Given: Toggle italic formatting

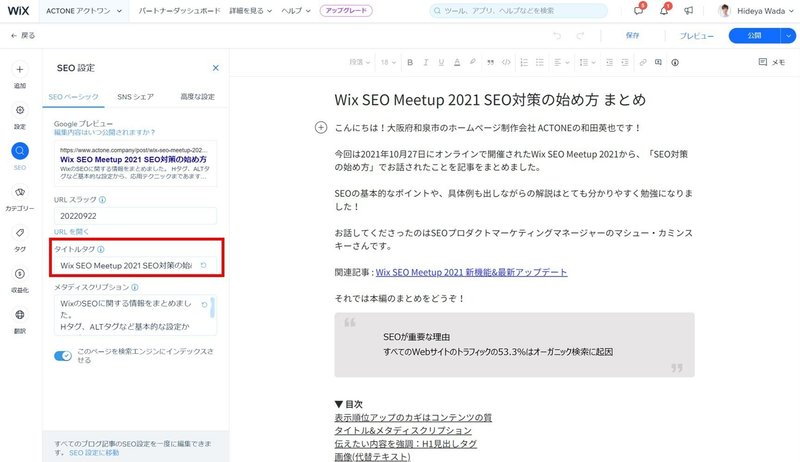Looking at the screenshot, I should coord(426,62).
